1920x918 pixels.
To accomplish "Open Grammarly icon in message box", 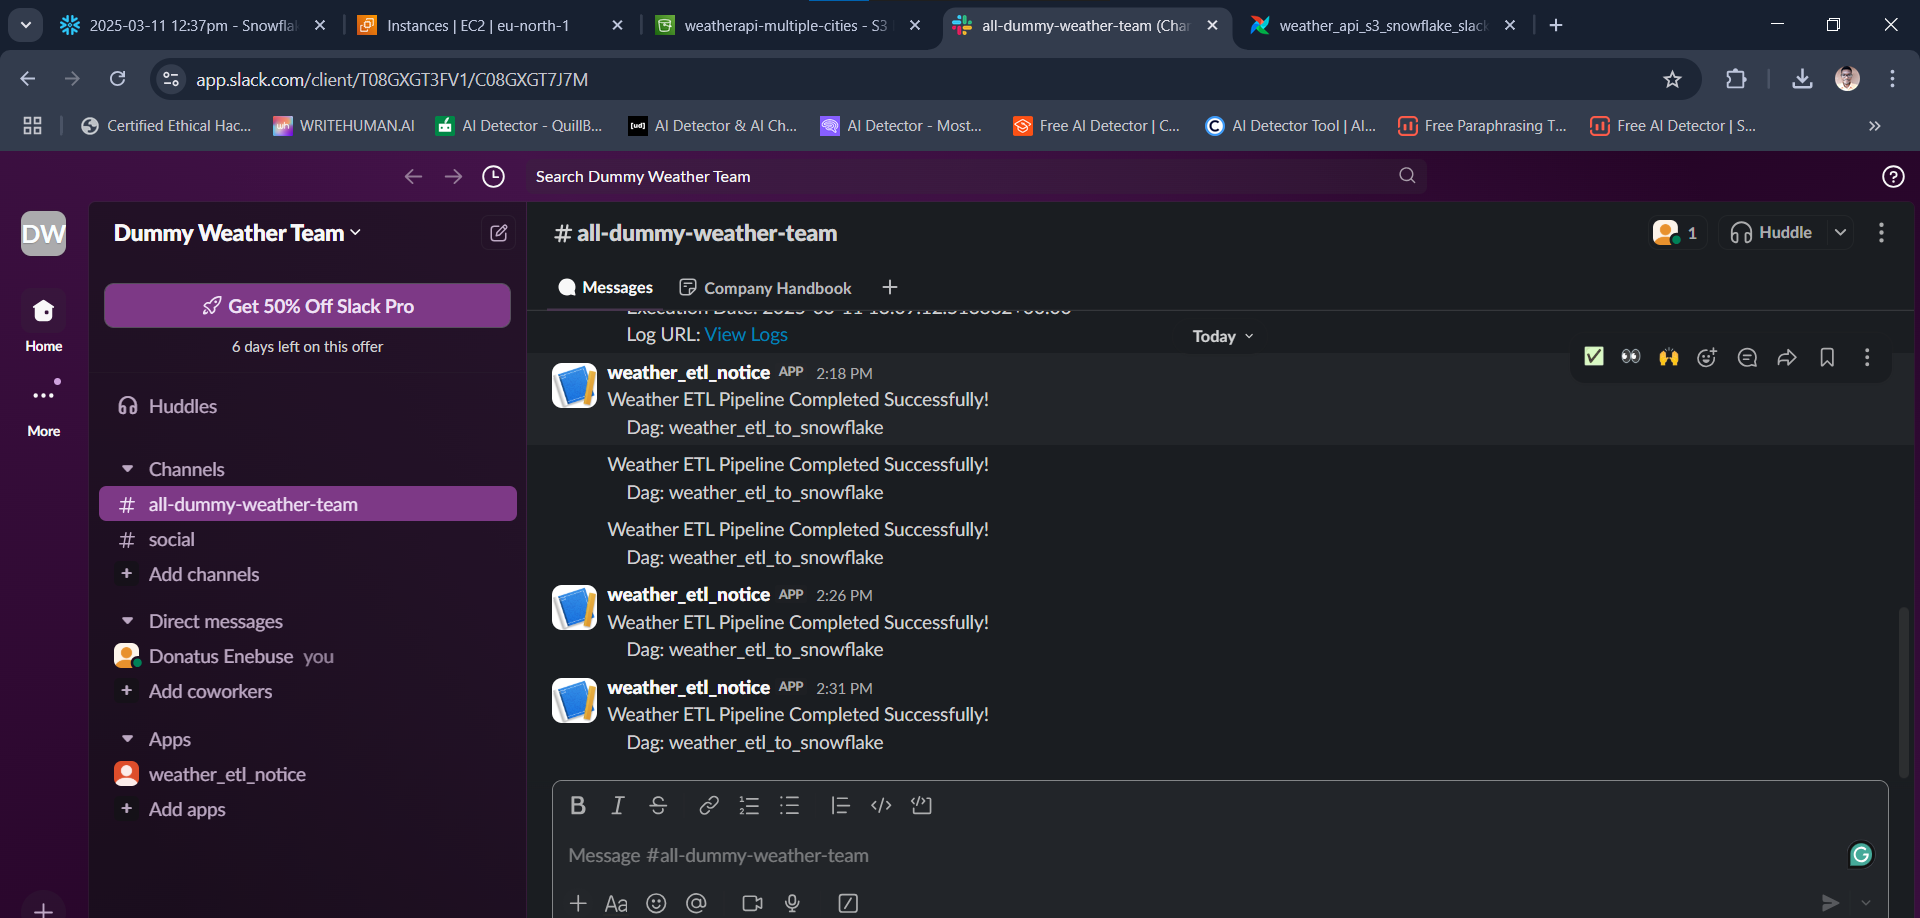I will pyautogui.click(x=1861, y=855).
